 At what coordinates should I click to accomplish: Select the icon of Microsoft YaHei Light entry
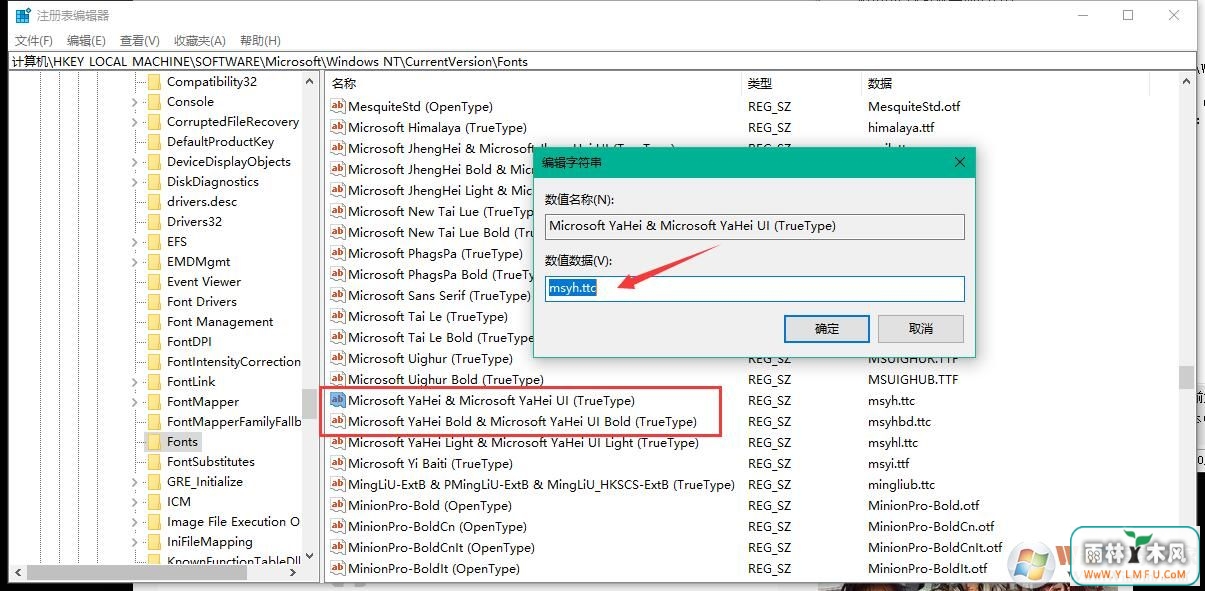(338, 443)
